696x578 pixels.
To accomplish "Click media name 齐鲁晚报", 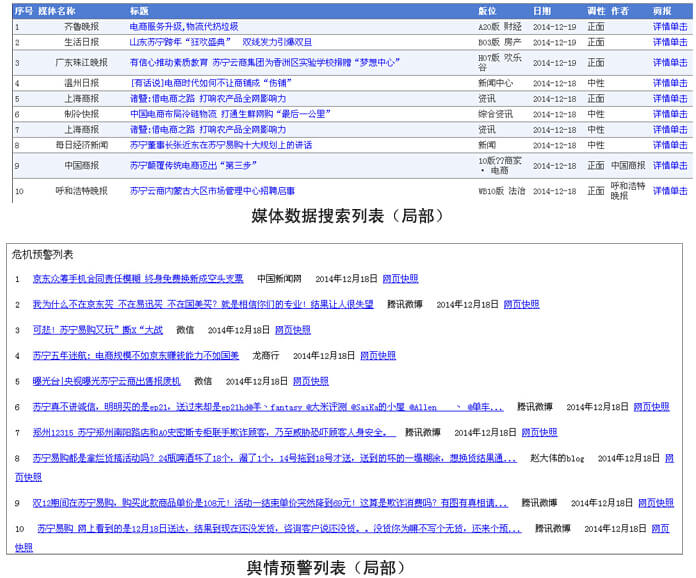I will (x=82, y=27).
